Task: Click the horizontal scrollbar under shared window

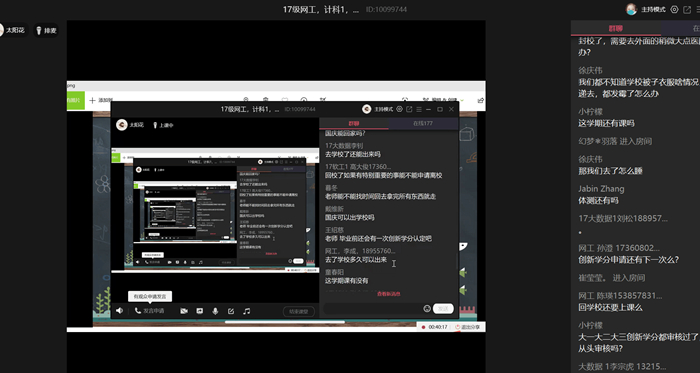Action: pos(284,322)
